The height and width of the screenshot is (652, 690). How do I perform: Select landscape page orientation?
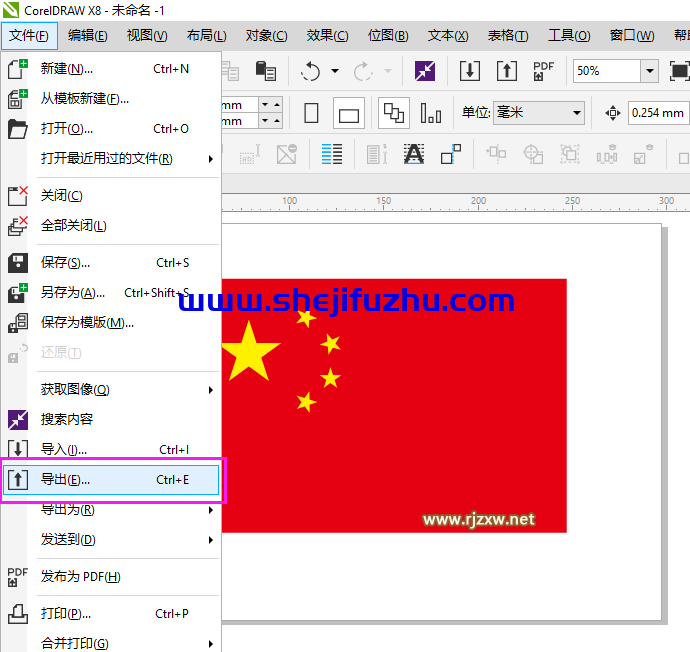(x=349, y=113)
